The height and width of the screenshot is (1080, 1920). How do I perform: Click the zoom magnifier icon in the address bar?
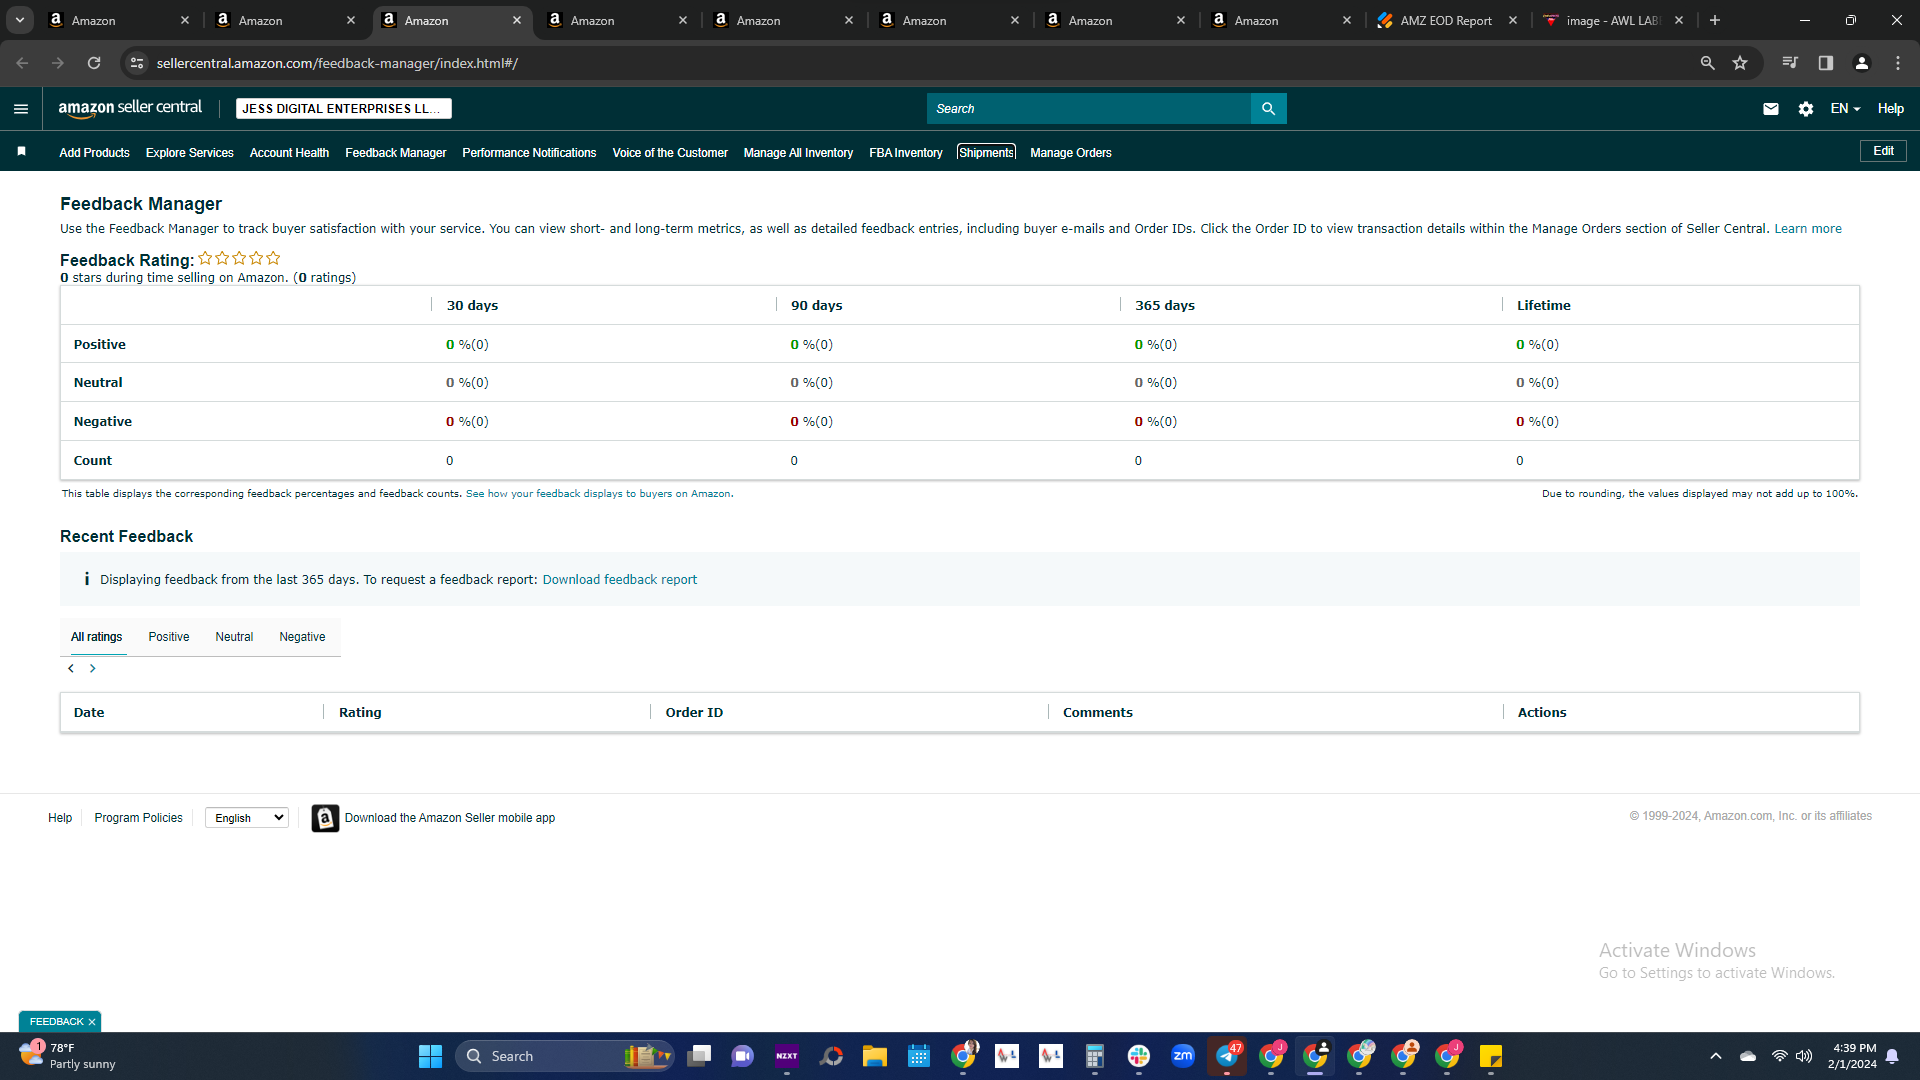(1707, 63)
